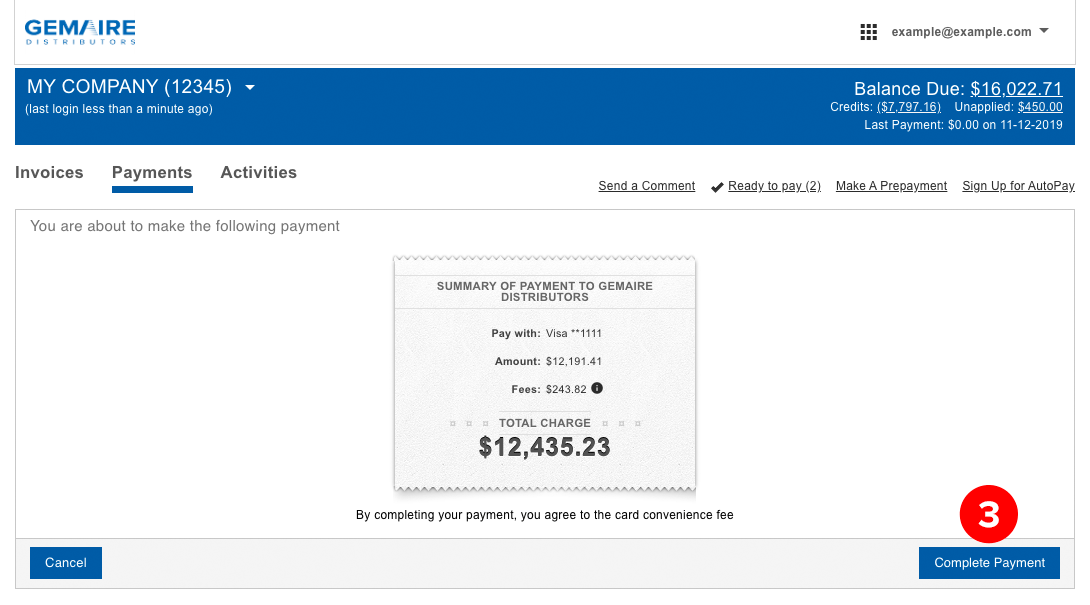Click the Sign Up for AutoPay link
This screenshot has width=1090, height=605.
click(x=1018, y=186)
